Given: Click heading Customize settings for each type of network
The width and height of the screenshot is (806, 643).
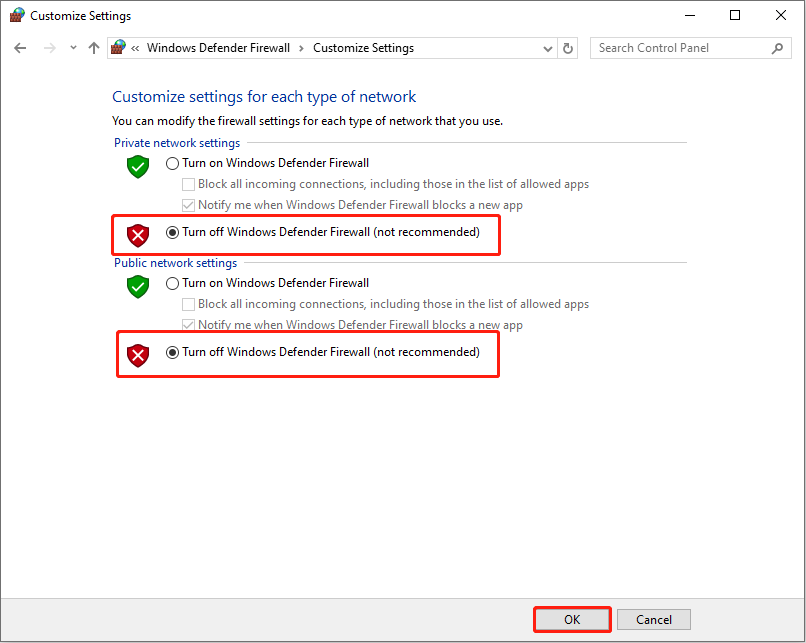Looking at the screenshot, I should pos(264,97).
